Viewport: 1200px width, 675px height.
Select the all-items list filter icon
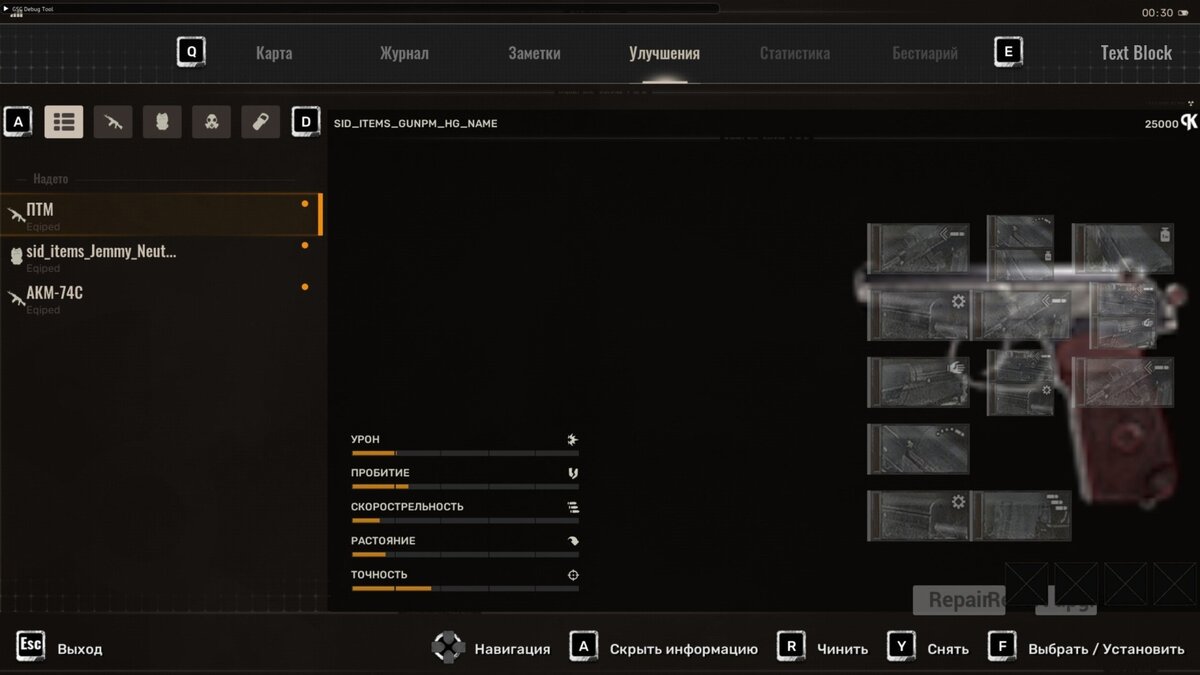click(64, 122)
